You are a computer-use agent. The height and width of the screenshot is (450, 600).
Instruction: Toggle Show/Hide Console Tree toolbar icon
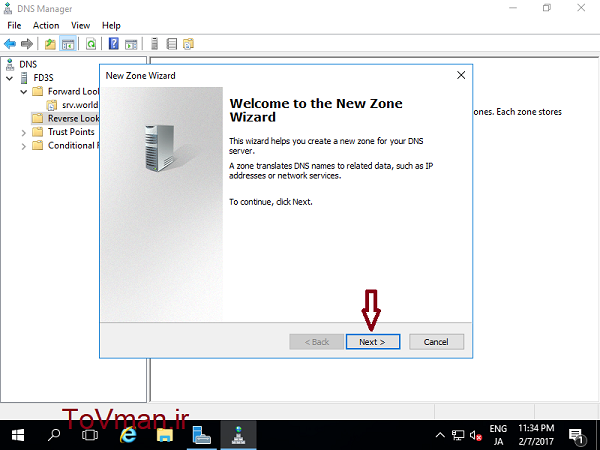(x=68, y=44)
